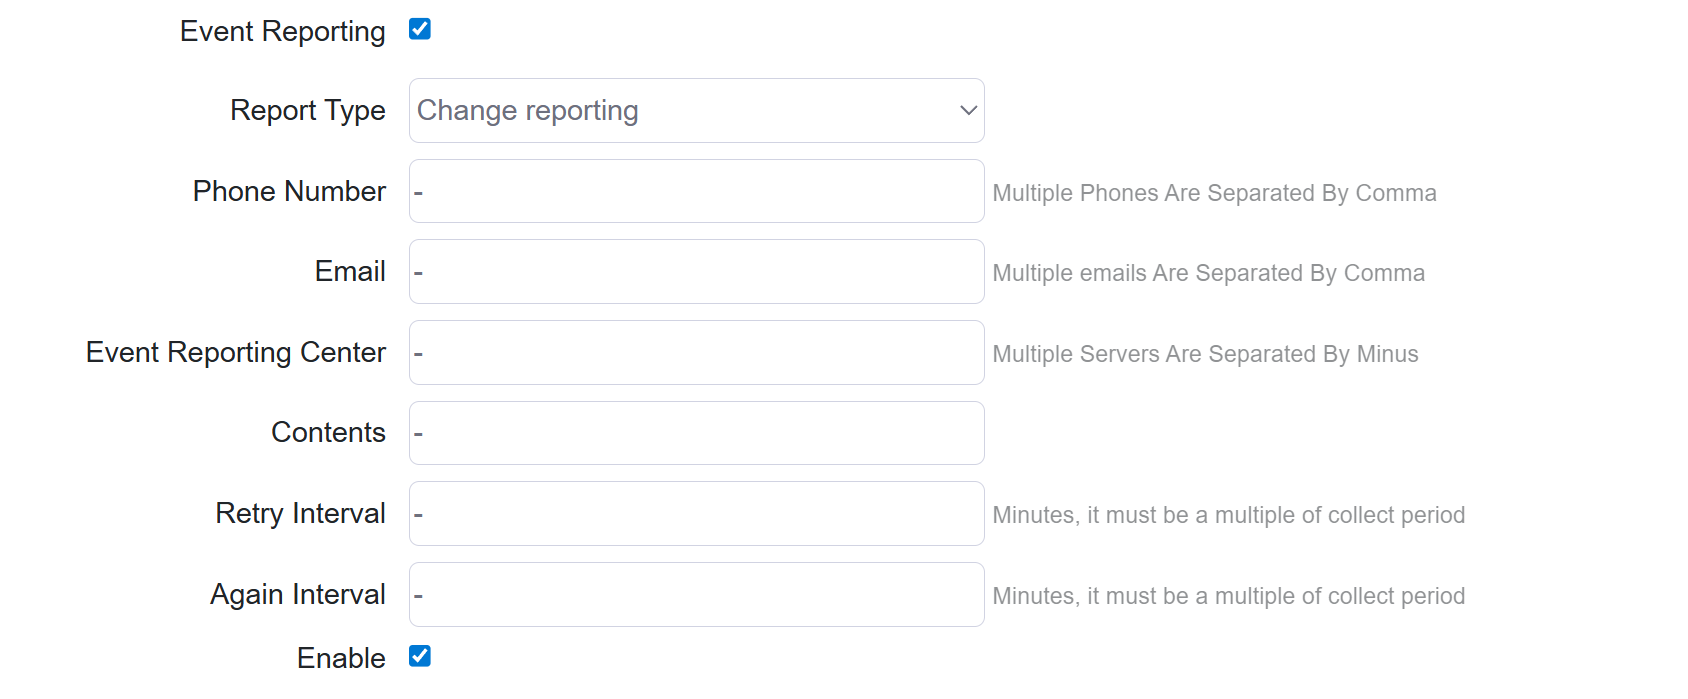
Task: Open the Report Type dropdown
Action: click(x=696, y=110)
